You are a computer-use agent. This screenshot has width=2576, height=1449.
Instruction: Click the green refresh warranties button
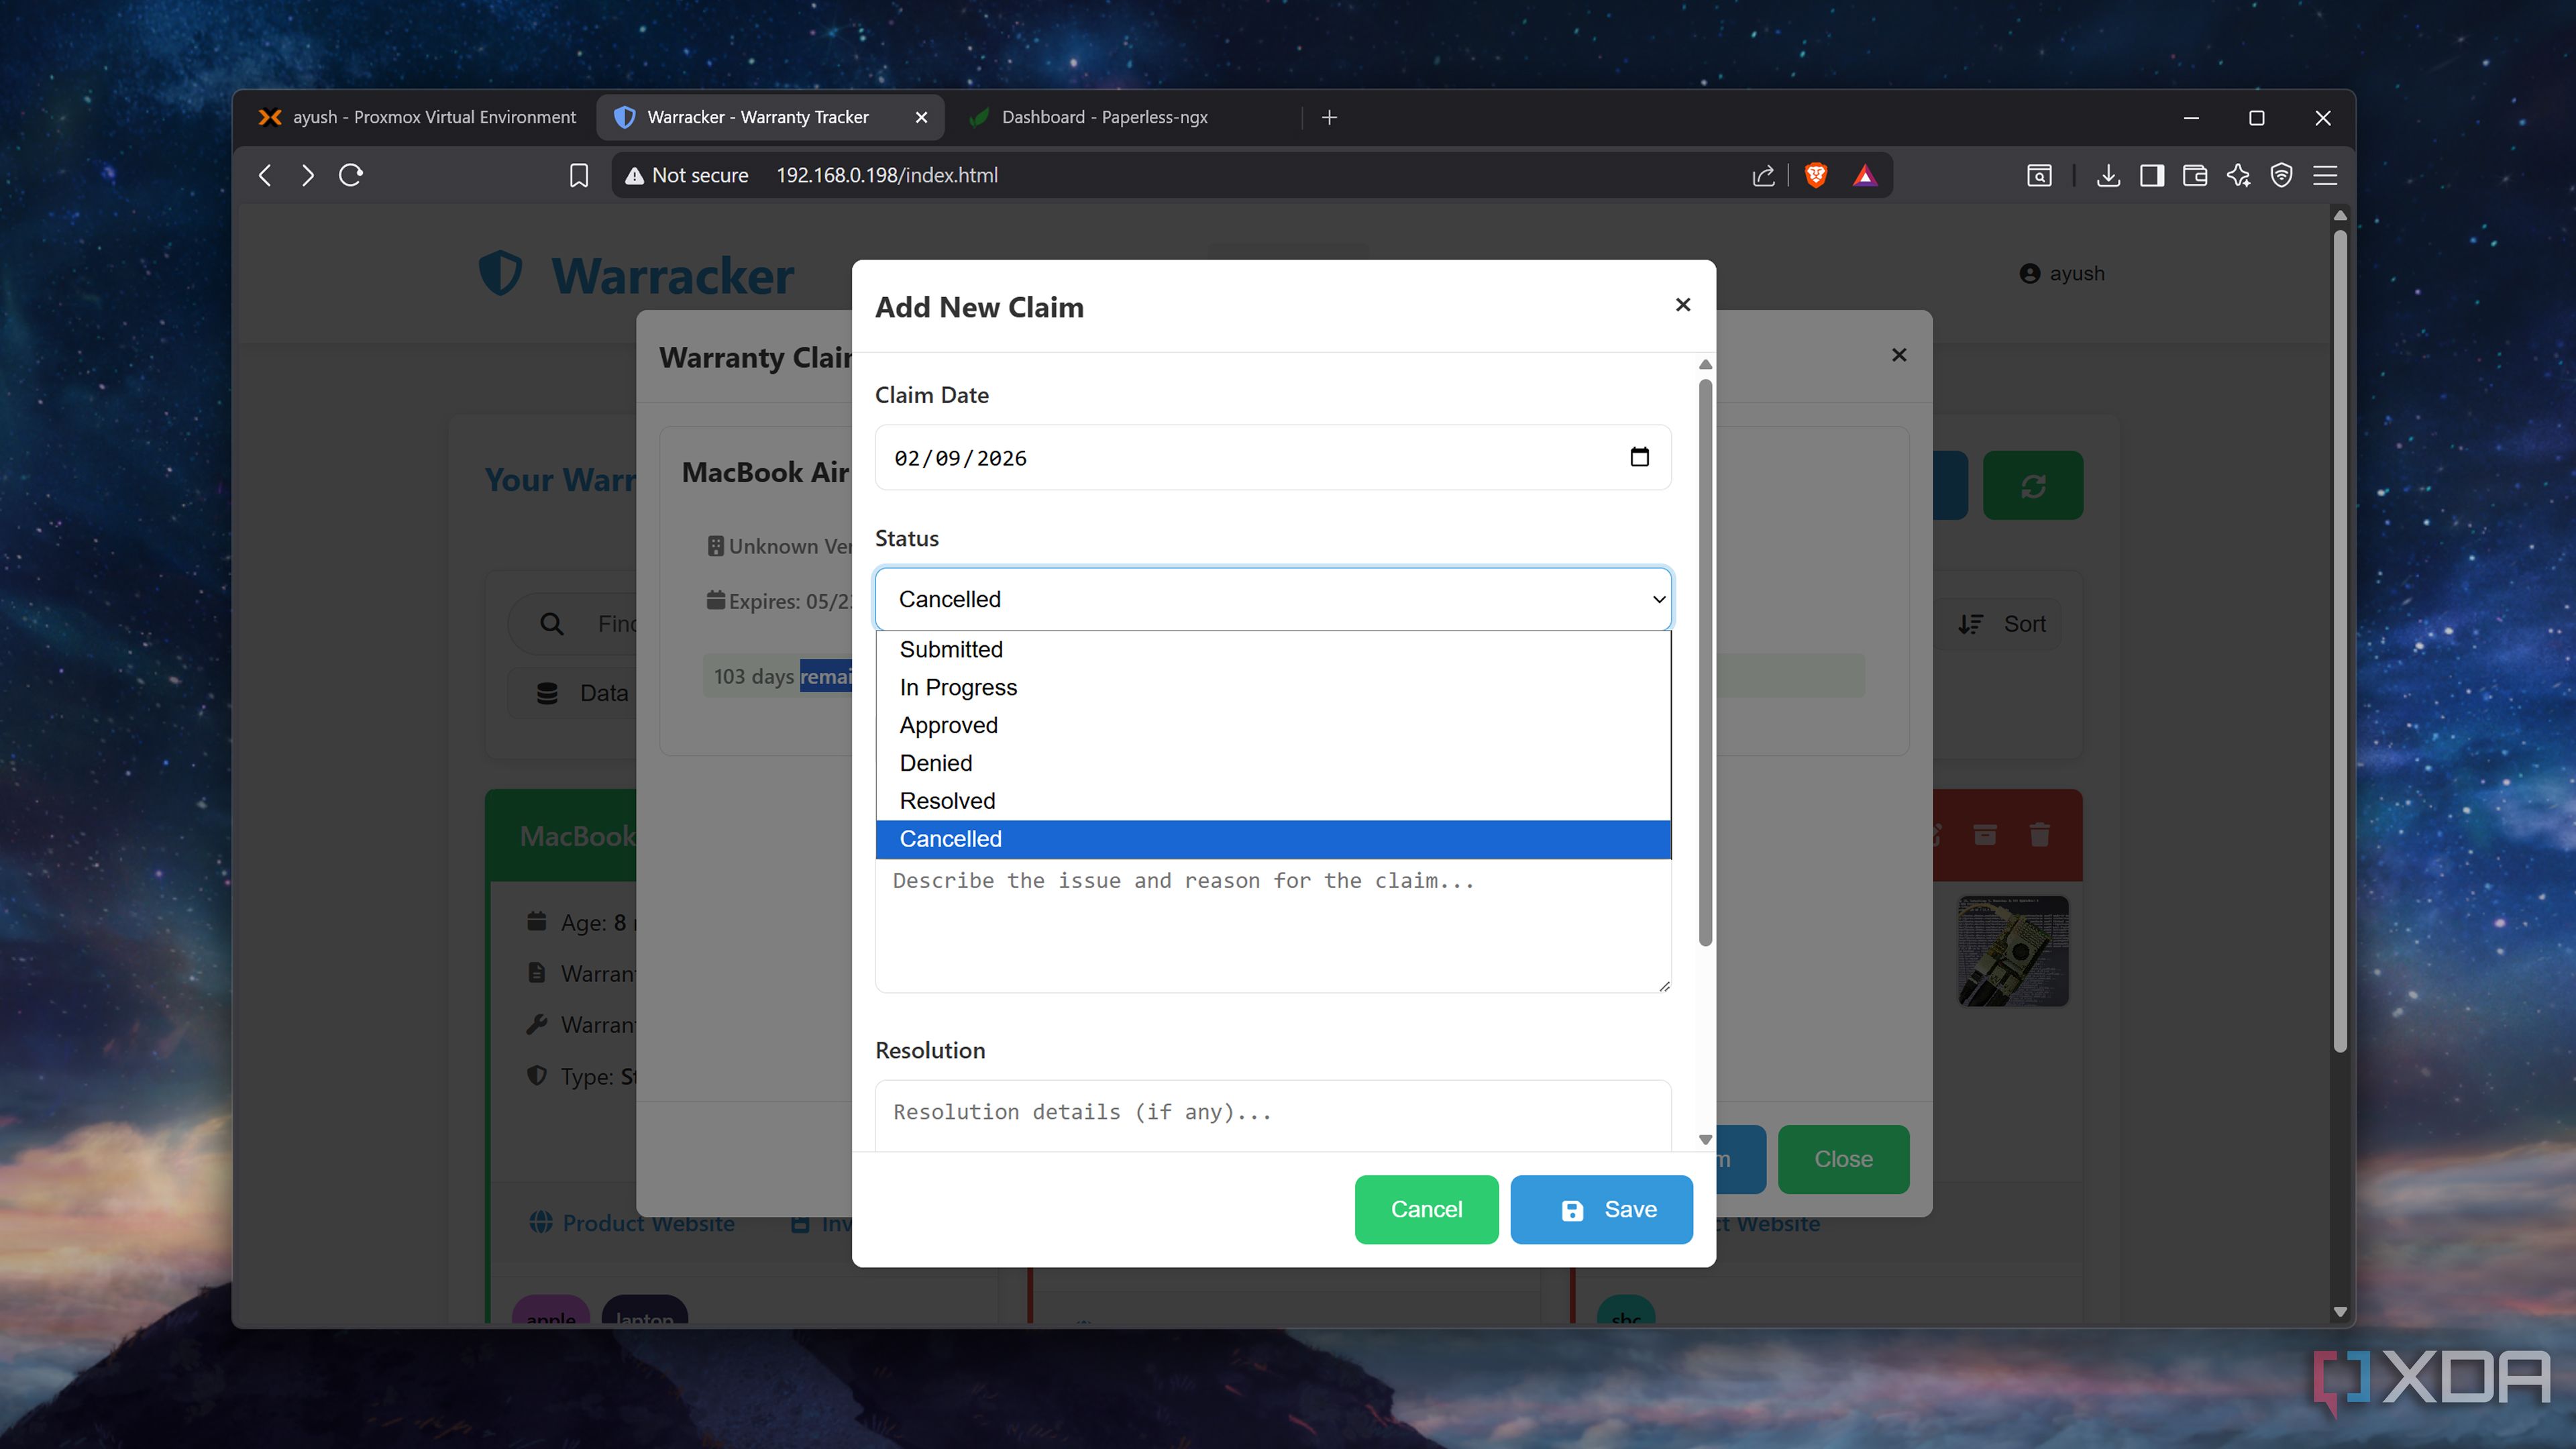click(2033, 486)
